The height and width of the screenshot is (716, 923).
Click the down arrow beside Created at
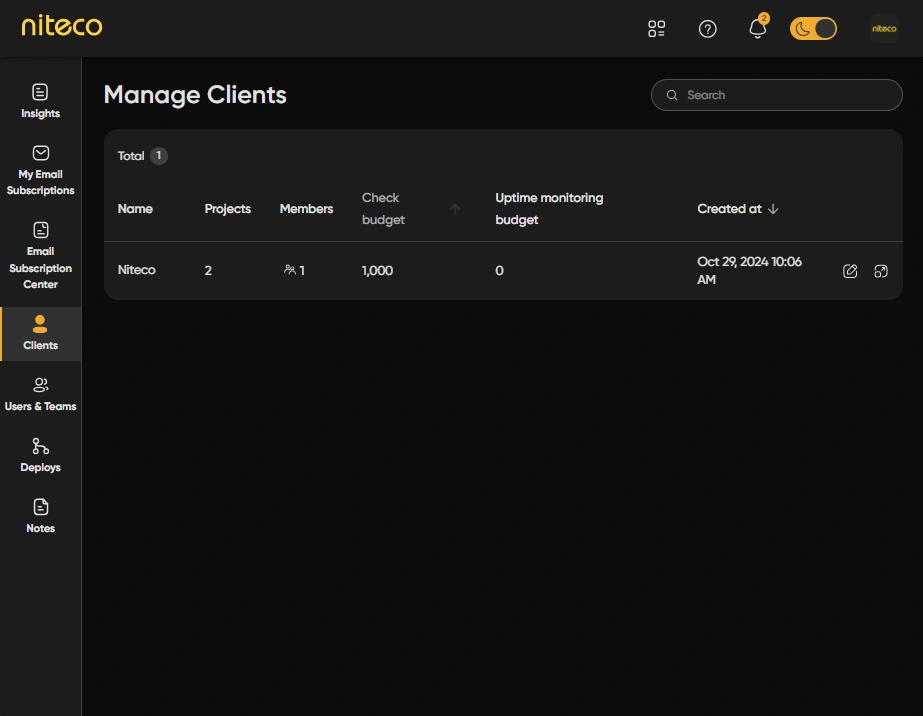(x=773, y=209)
